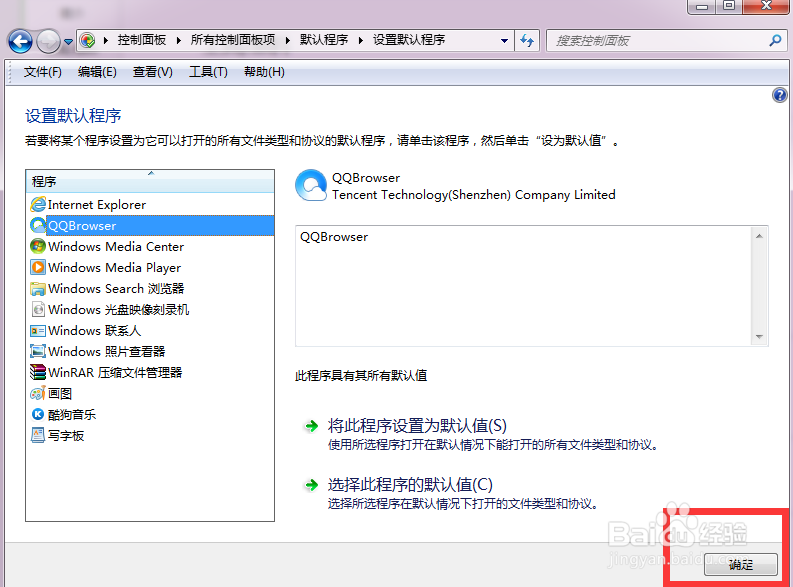Image resolution: width=793 pixels, height=587 pixels.
Task: Click the Control Panel icon in address bar
Action: [87, 40]
